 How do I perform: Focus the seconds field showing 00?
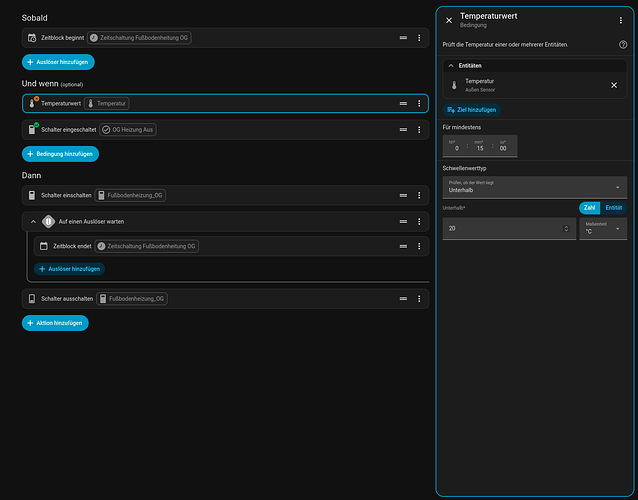tap(504, 146)
